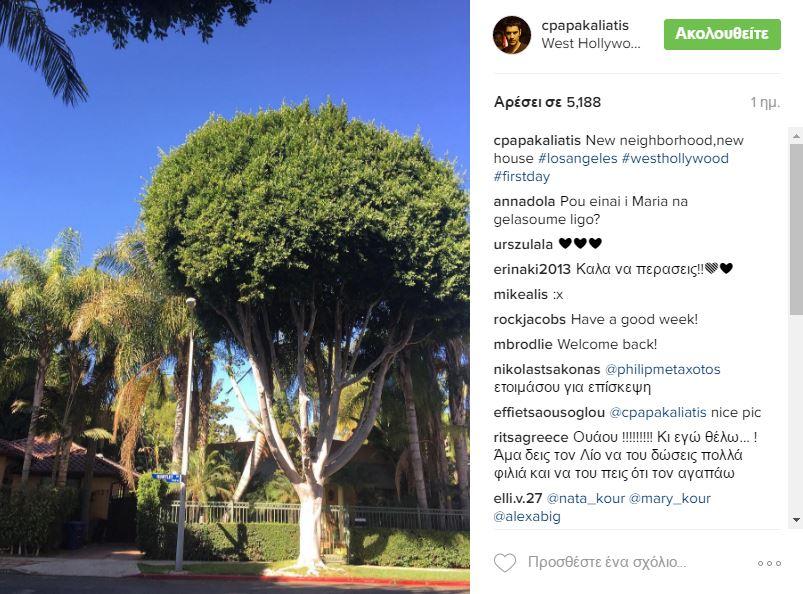Open the West Hollywood location link

pyautogui.click(x=590, y=44)
